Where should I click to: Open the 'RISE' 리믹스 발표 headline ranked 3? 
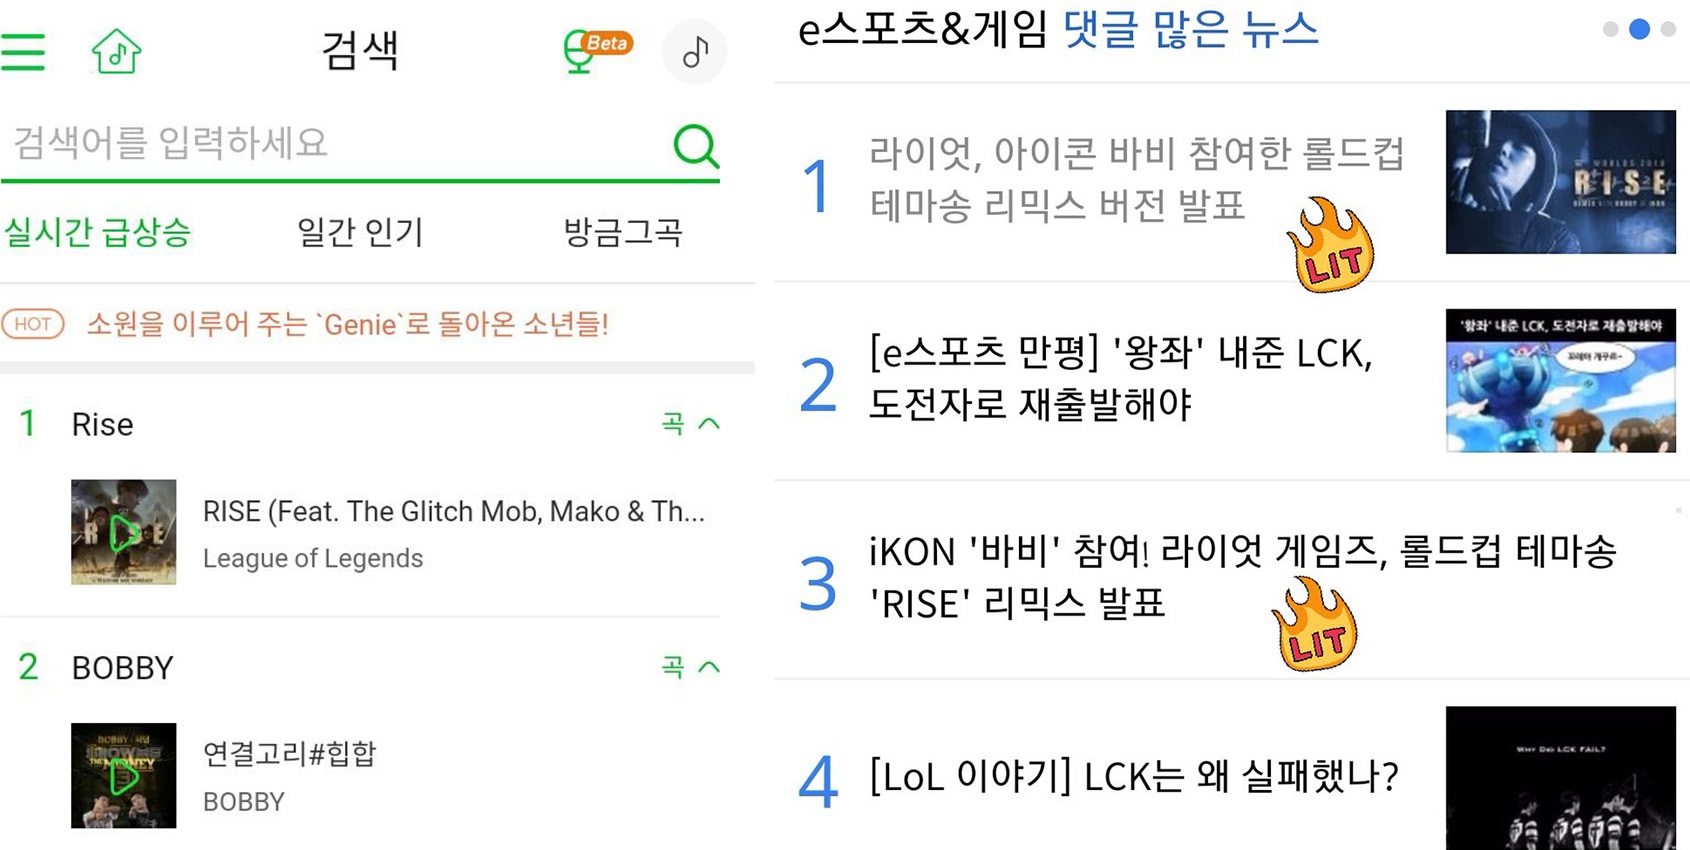pyautogui.click(x=1241, y=578)
